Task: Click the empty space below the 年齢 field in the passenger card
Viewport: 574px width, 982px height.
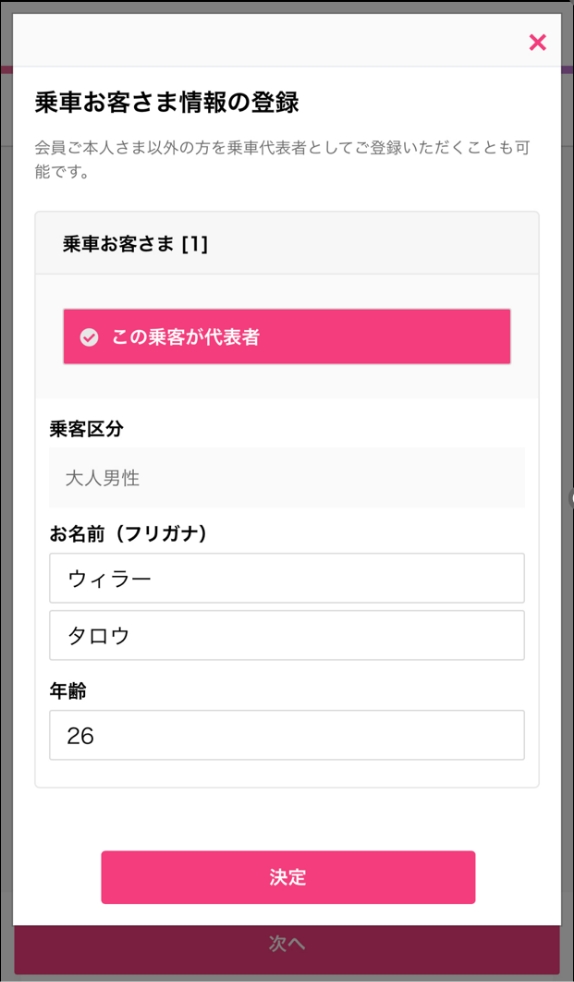Action: pos(287,773)
